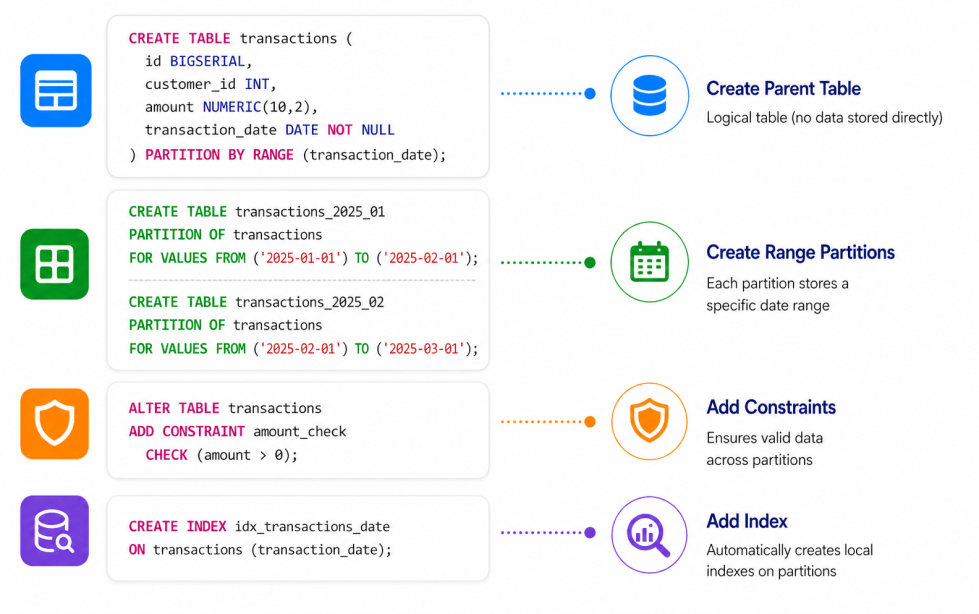This screenshot has width=979, height=614.
Task: Click the 'Create Range Partitions' heading
Action: coord(800,252)
